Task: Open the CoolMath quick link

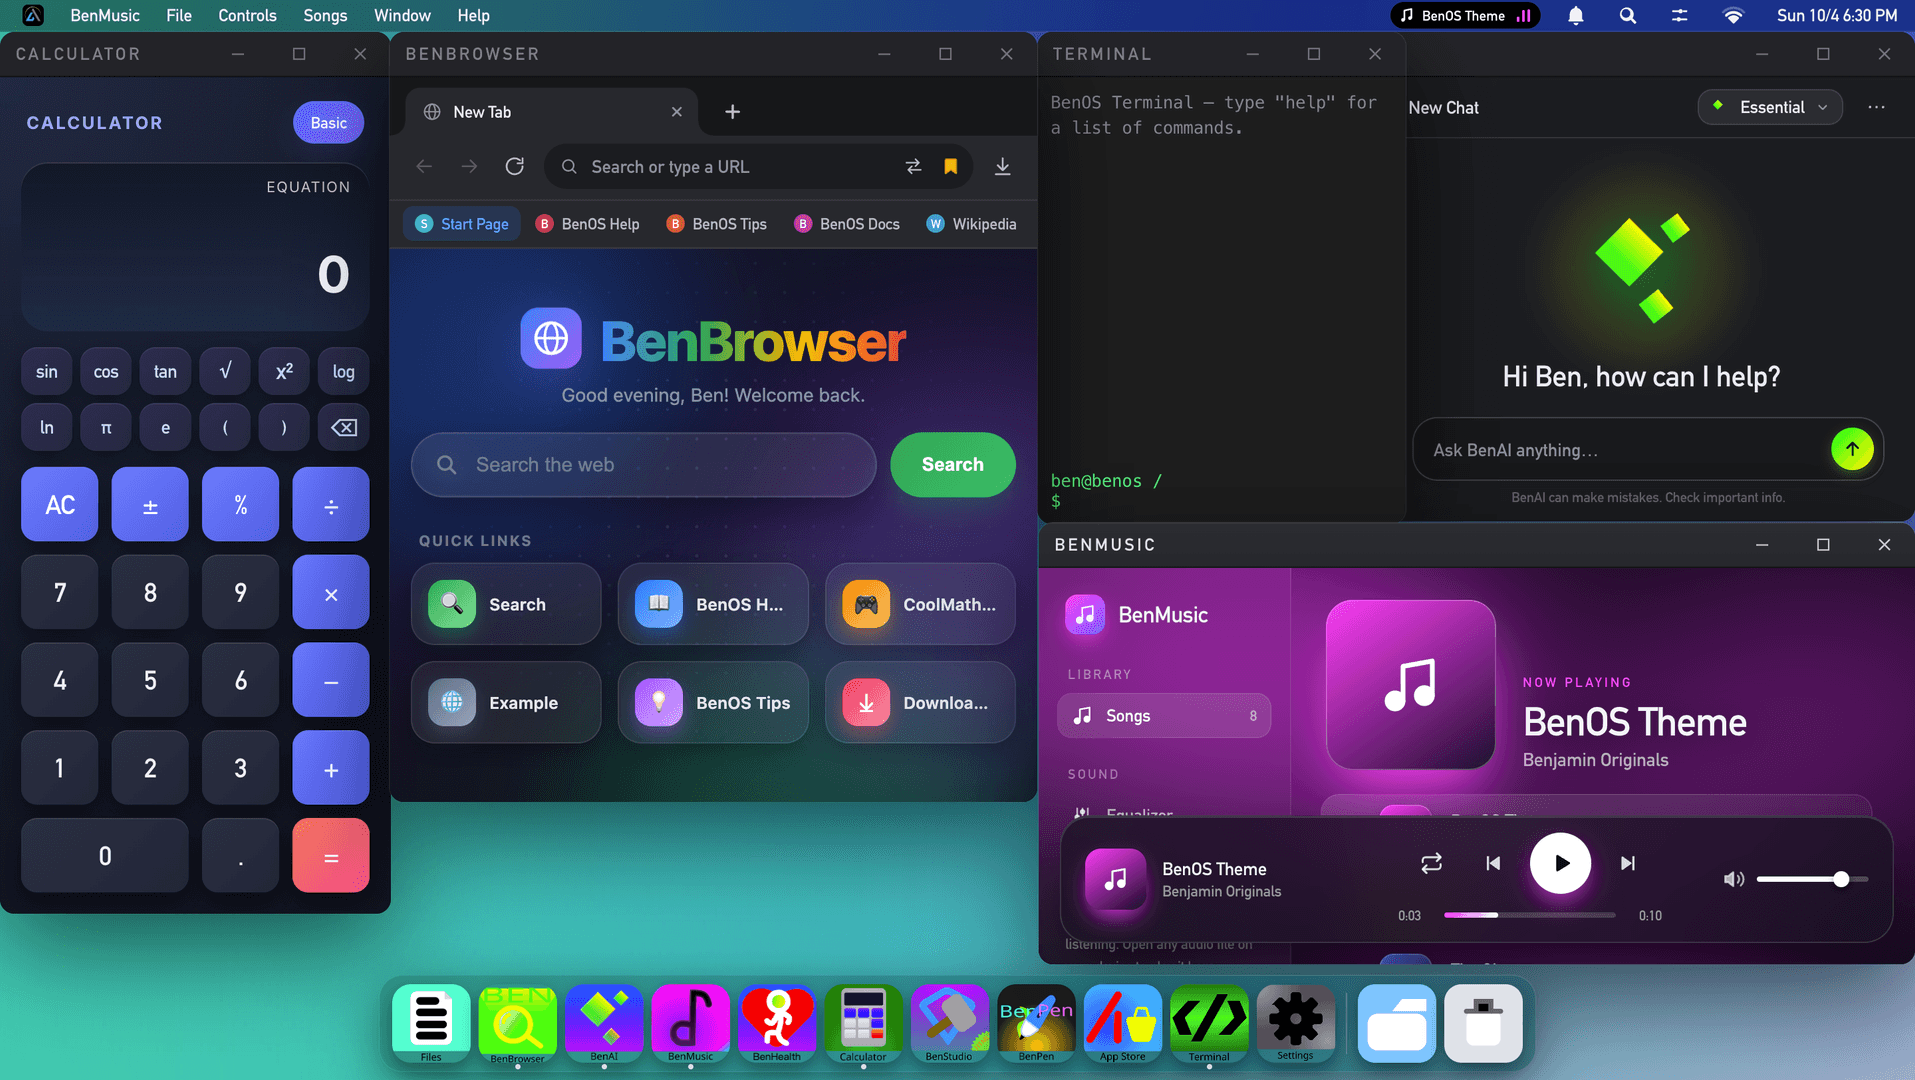Action: (x=920, y=604)
